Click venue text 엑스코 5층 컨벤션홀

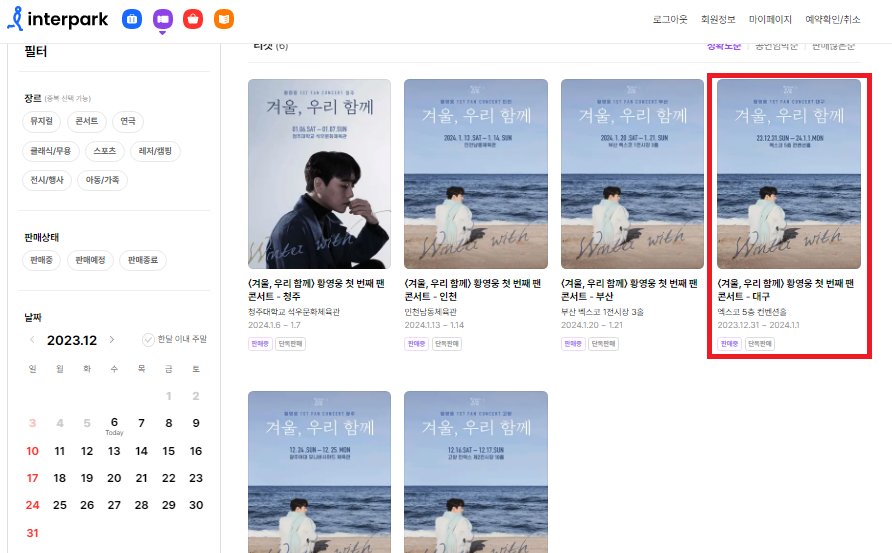click(752, 312)
